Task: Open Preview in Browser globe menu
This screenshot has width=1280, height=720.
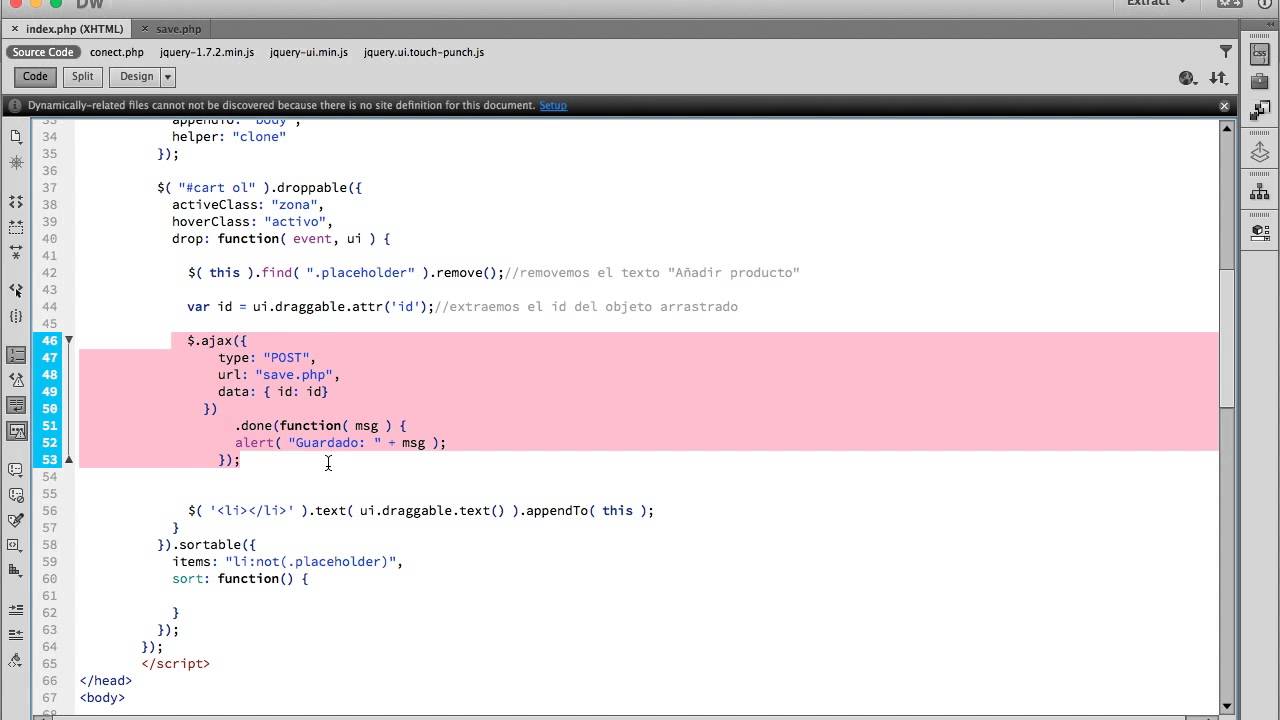Action: click(x=1188, y=78)
